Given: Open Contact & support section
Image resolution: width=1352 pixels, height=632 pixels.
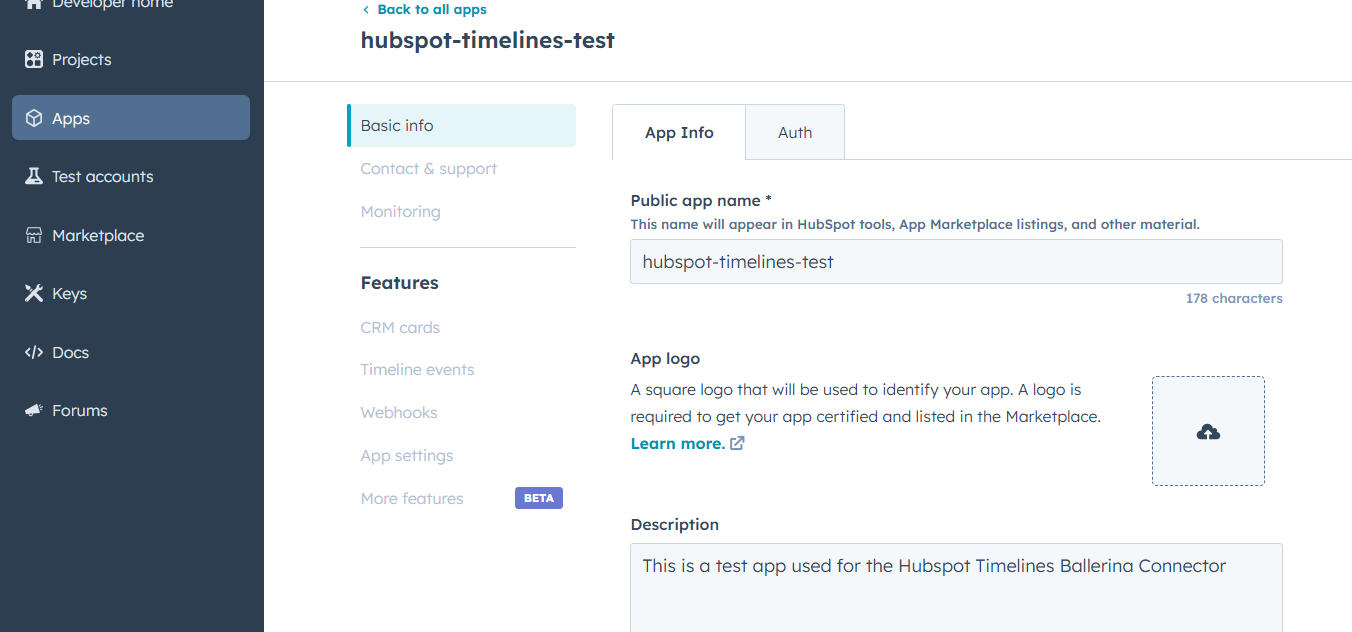Looking at the screenshot, I should pos(429,168).
